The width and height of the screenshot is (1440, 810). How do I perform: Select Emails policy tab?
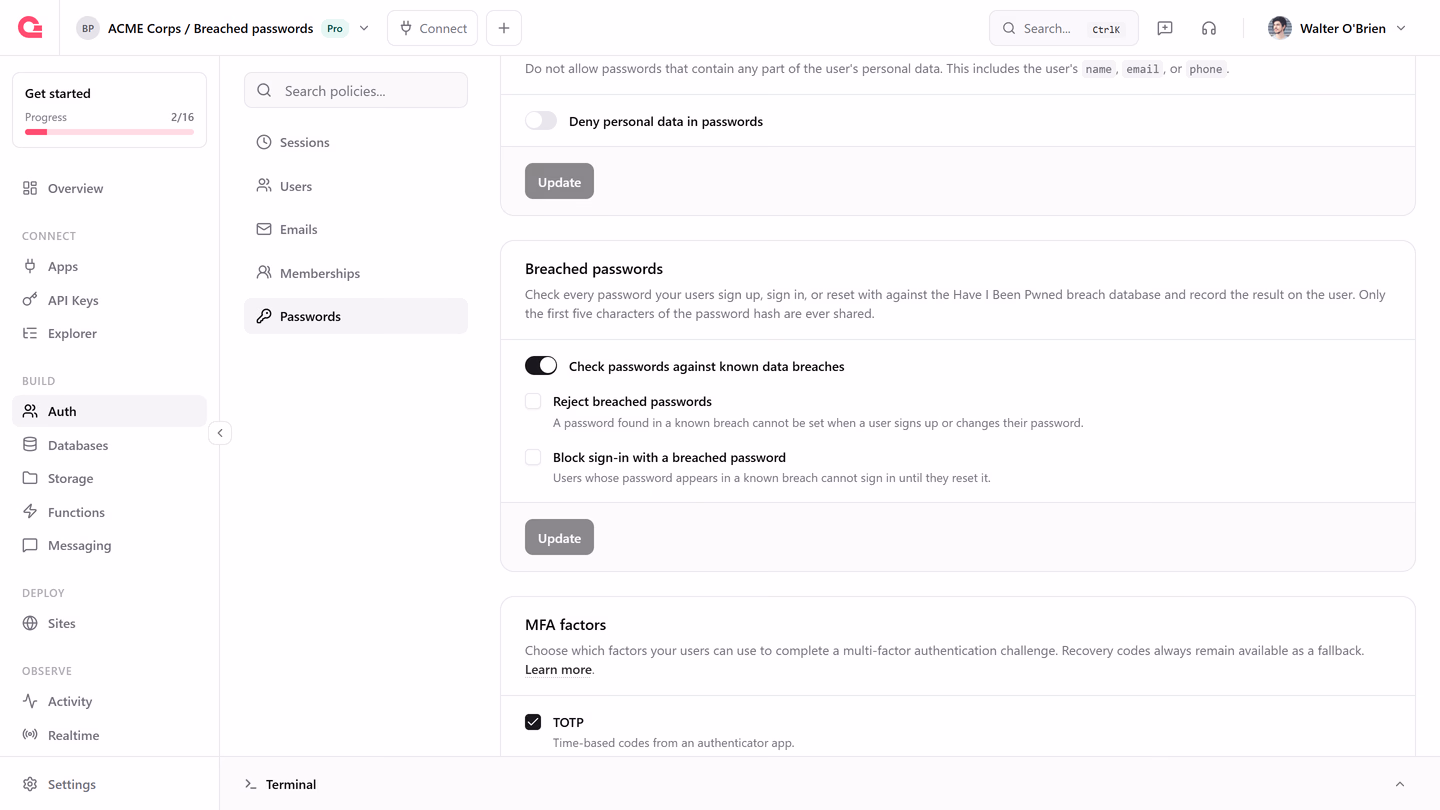coord(356,229)
